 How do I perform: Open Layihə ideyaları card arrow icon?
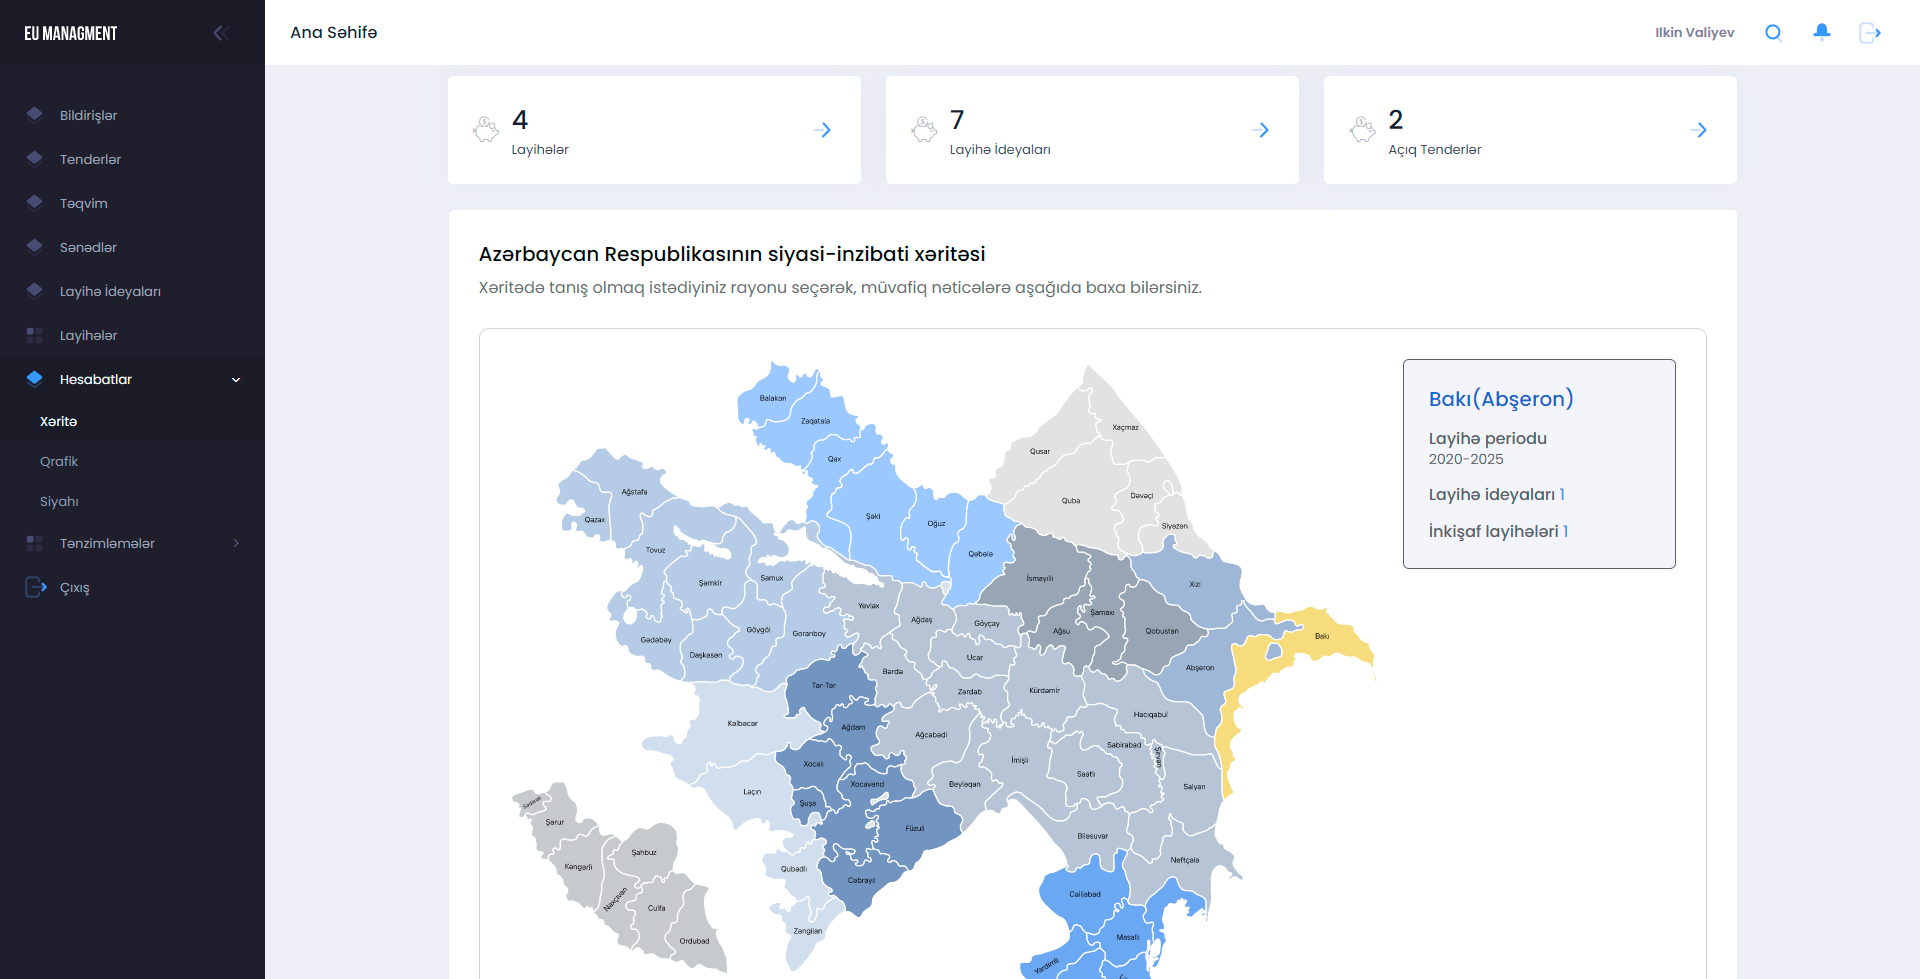[x=1260, y=130]
